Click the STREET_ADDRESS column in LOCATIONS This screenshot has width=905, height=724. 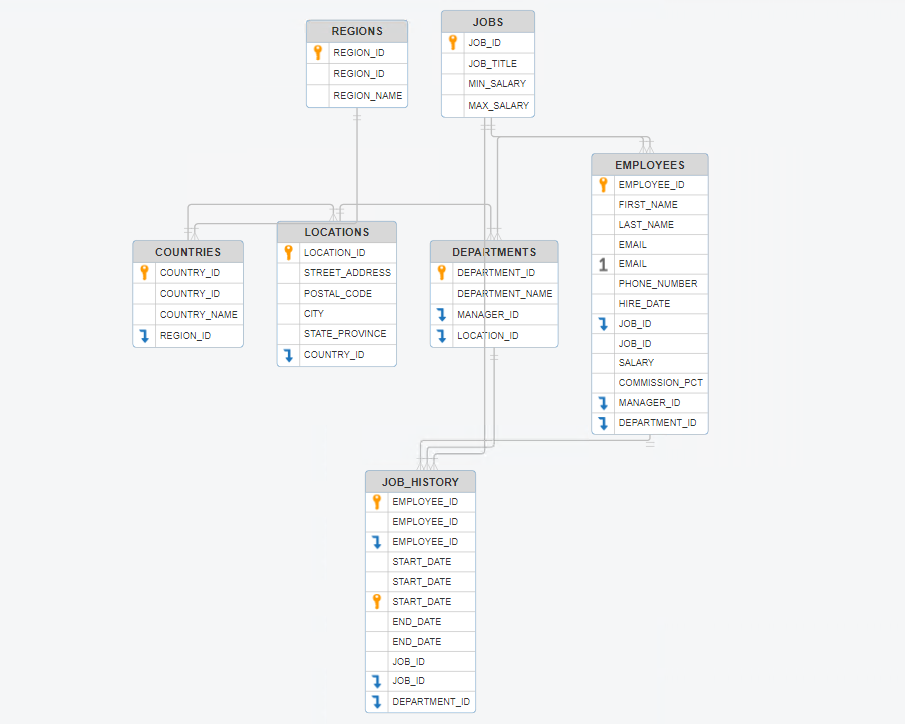tap(343, 272)
